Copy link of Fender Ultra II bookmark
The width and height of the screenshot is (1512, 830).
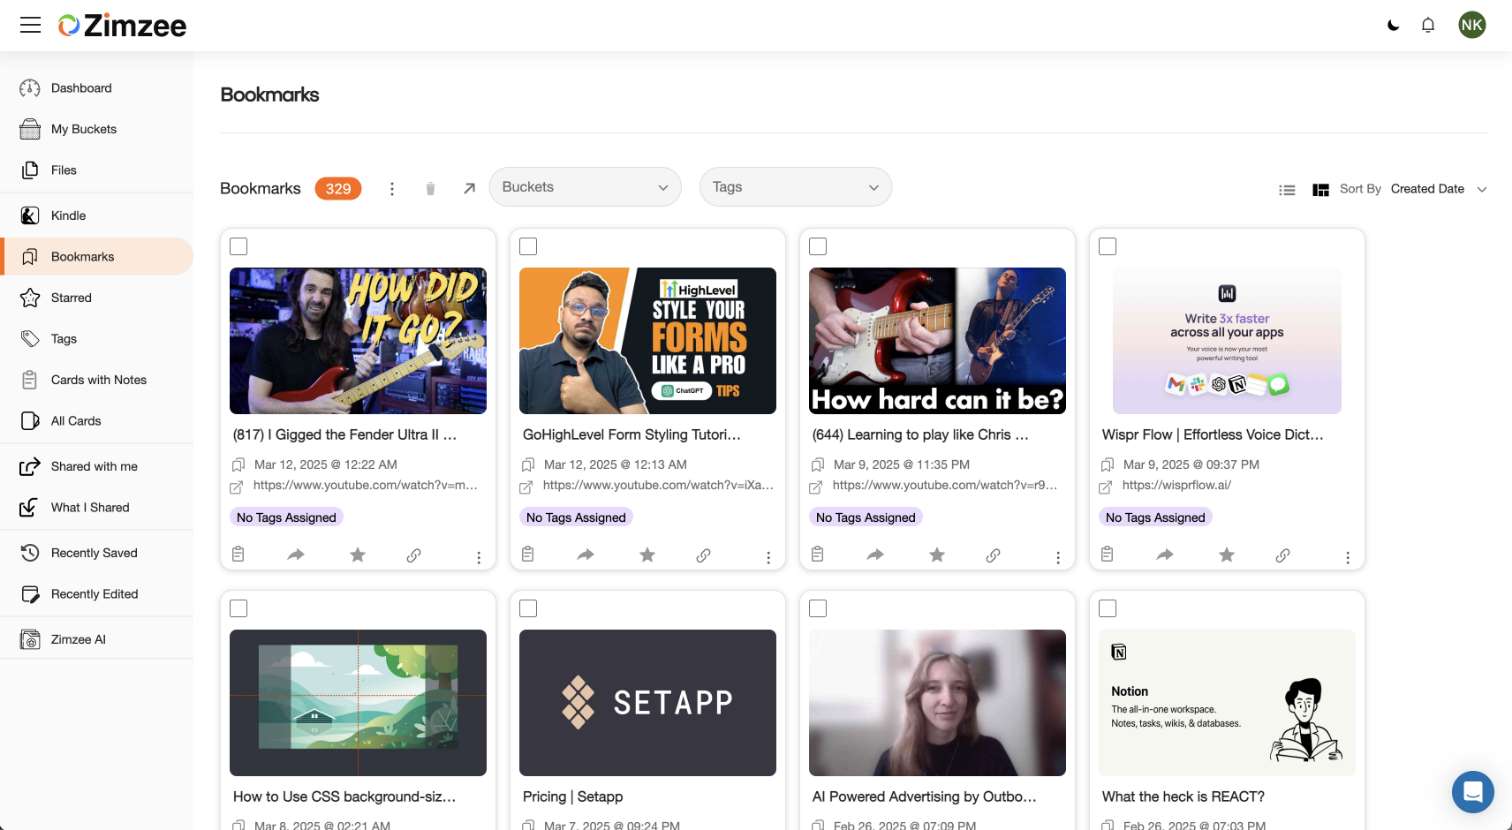click(414, 555)
